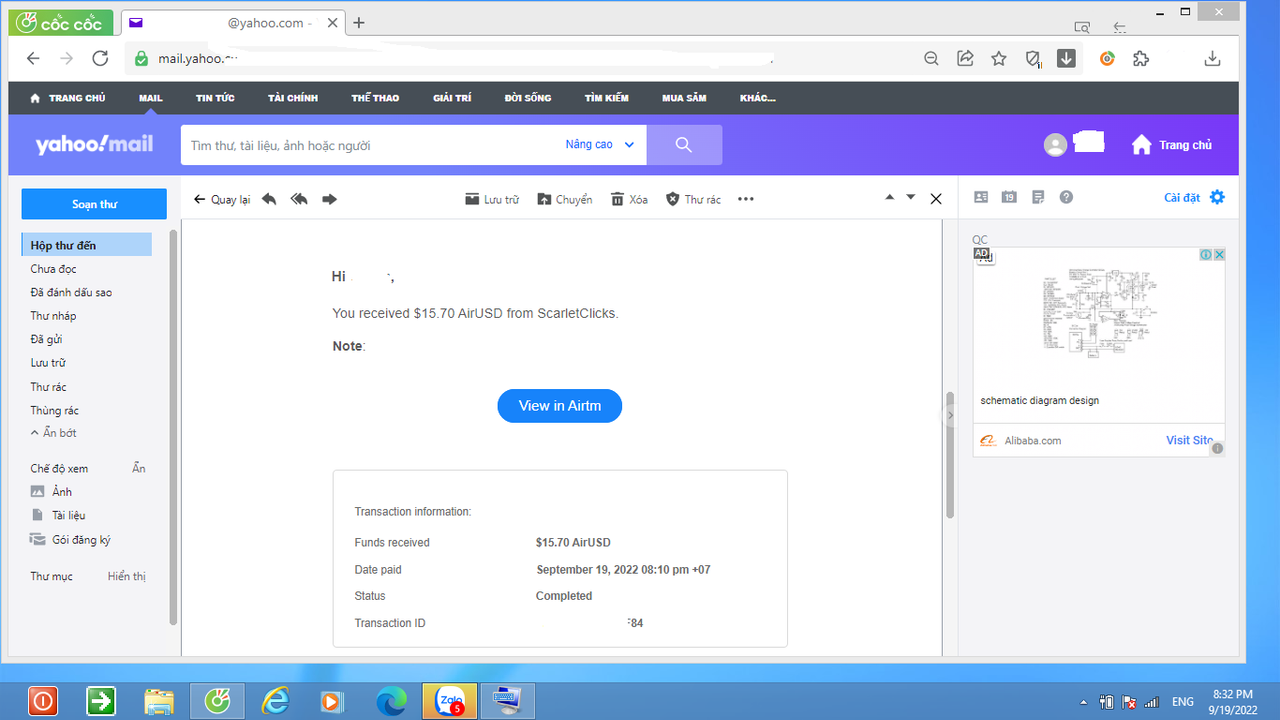The width and height of the screenshot is (1280, 720).
Task: Reply to this email
Action: (x=269, y=199)
